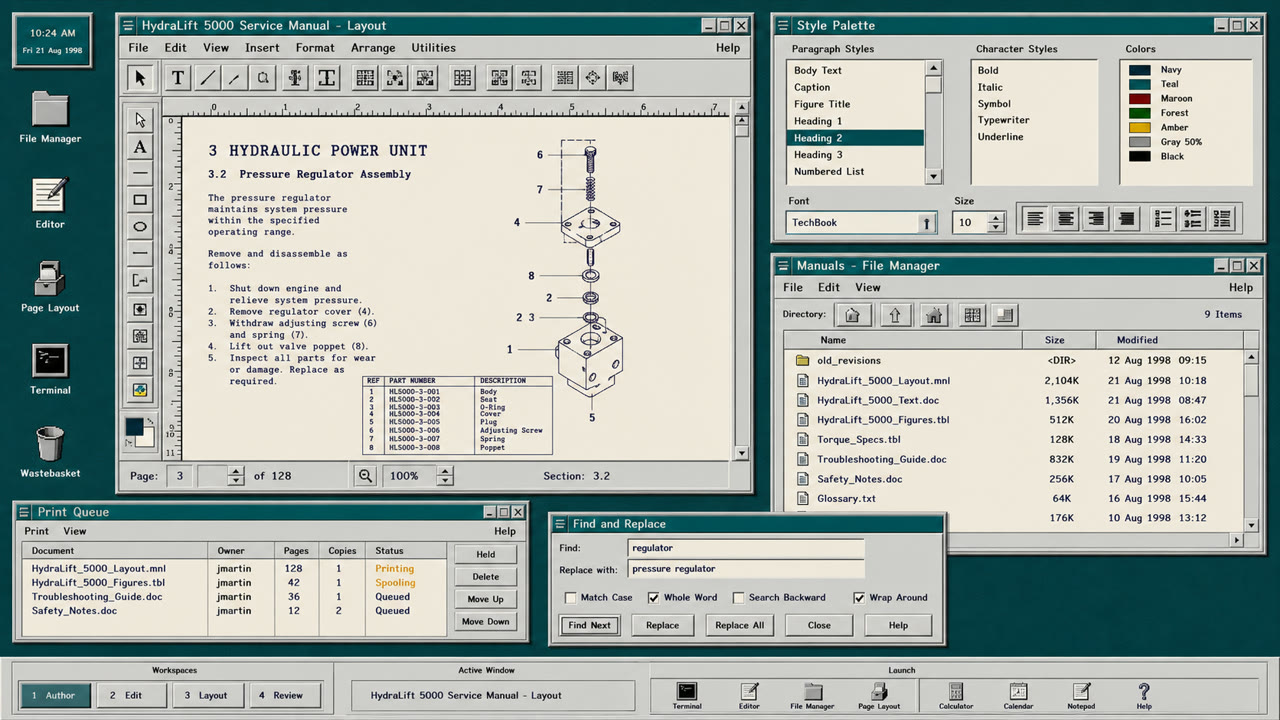
Task: Apply right paragraph alignment in Style Palette
Action: (x=1096, y=218)
